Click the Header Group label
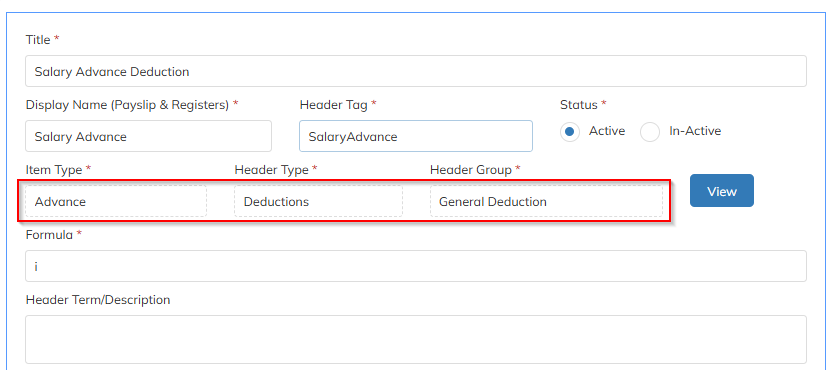This screenshot has width=826, height=370. click(471, 170)
